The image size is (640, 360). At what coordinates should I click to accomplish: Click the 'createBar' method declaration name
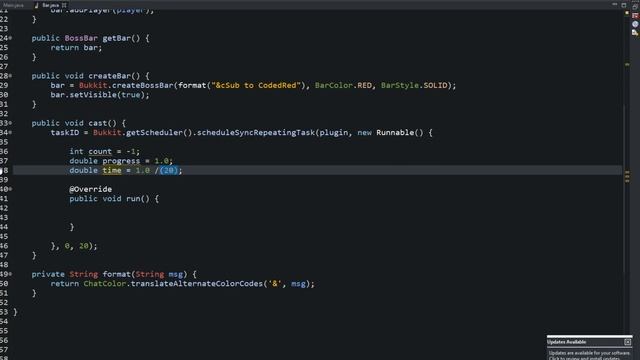[x=109, y=76]
